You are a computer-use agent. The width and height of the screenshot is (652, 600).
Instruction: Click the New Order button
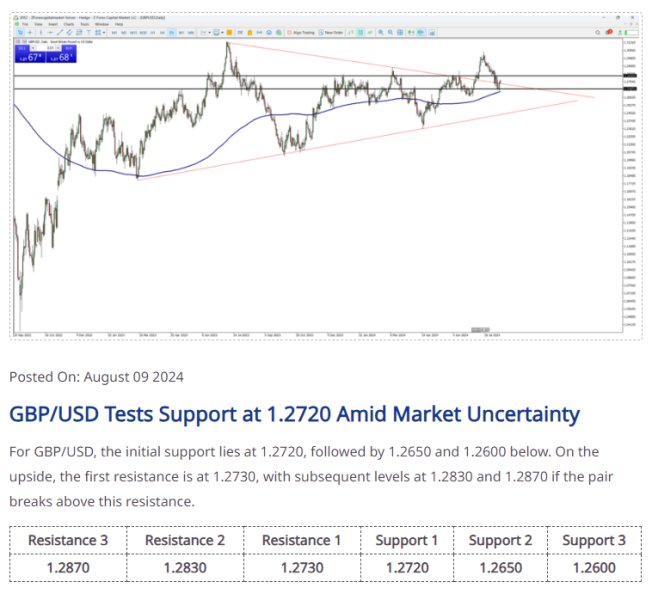click(x=331, y=32)
